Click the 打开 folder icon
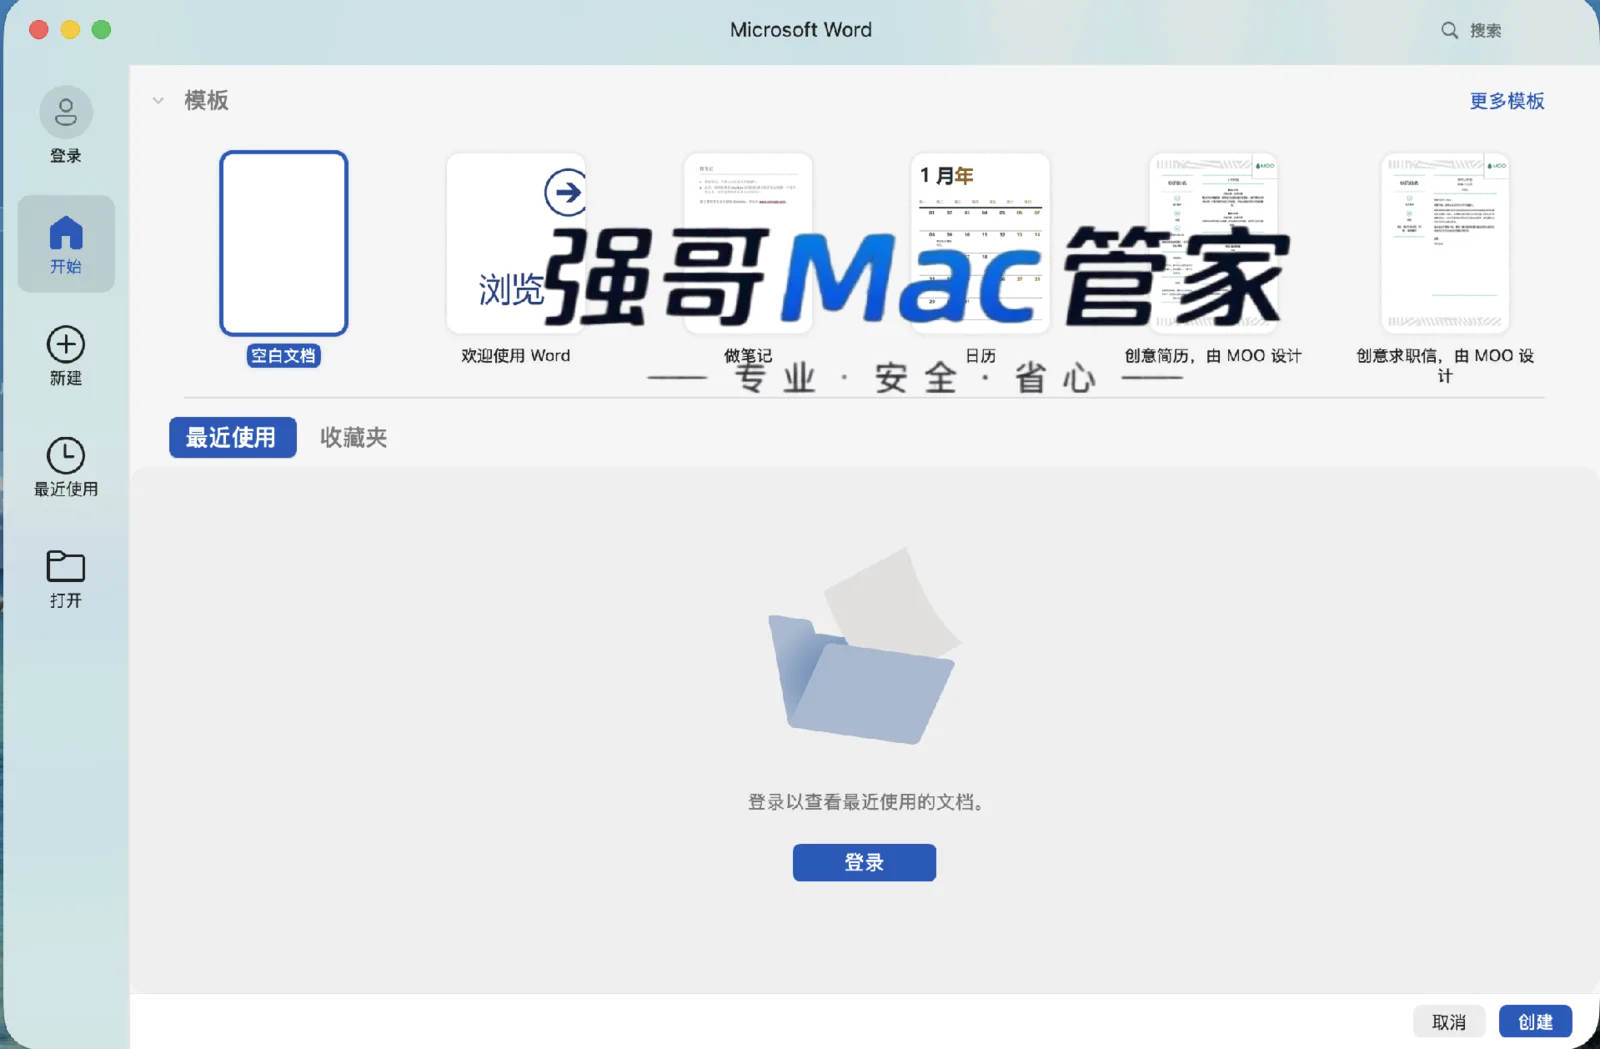 66,566
